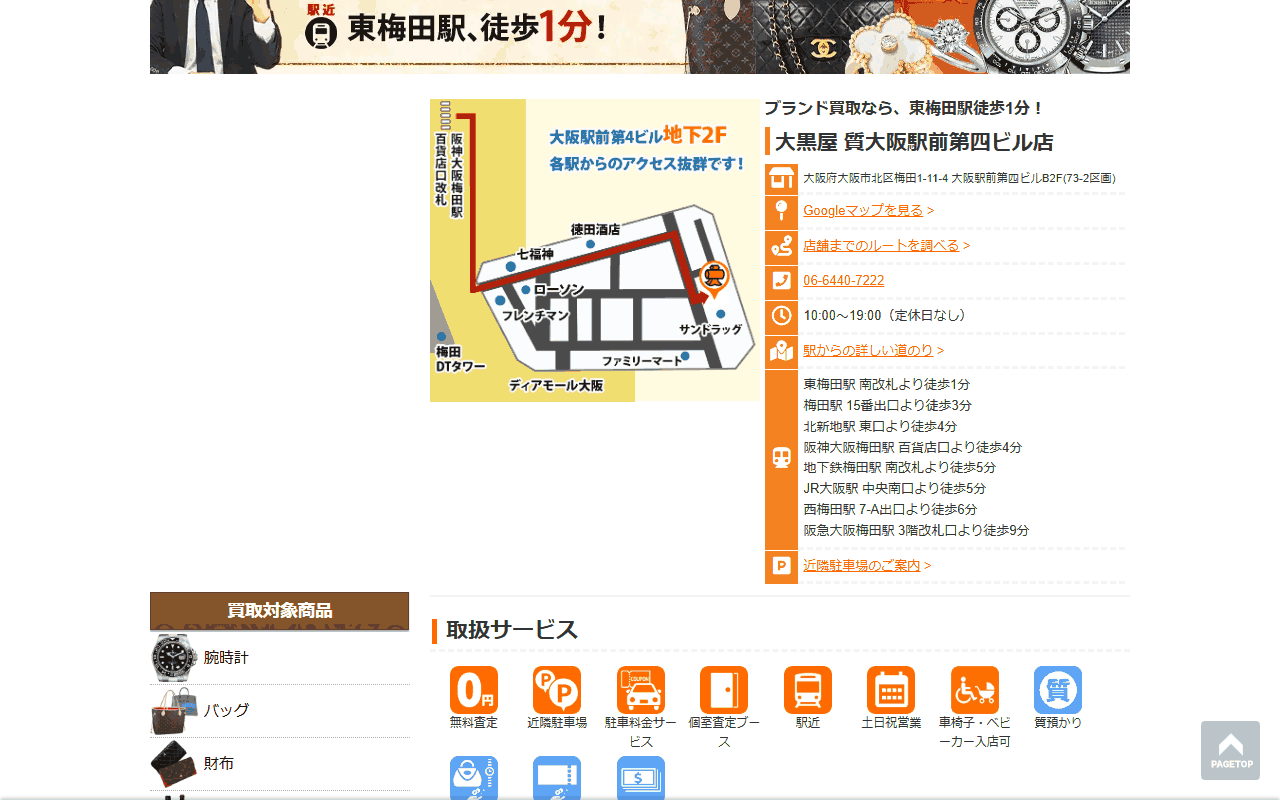The height and width of the screenshot is (800, 1280).
Task: Click the orange map pin icon
Action: coord(781,212)
